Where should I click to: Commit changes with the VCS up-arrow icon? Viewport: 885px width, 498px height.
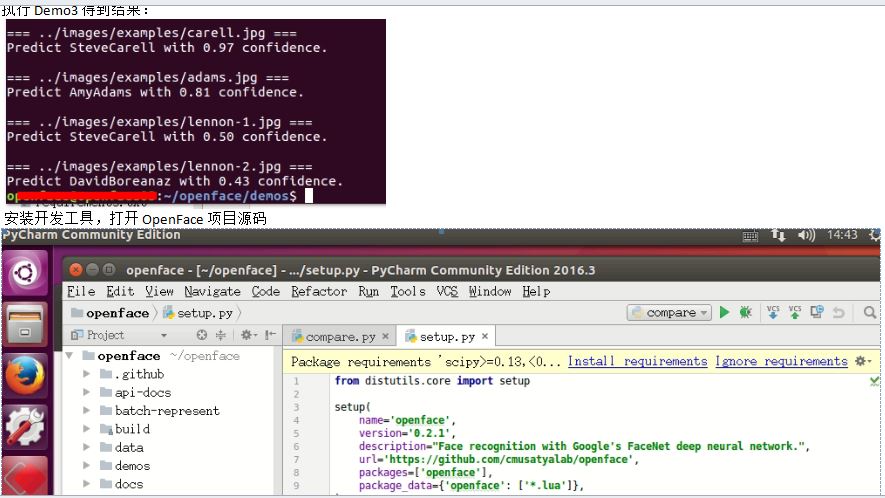(795, 312)
